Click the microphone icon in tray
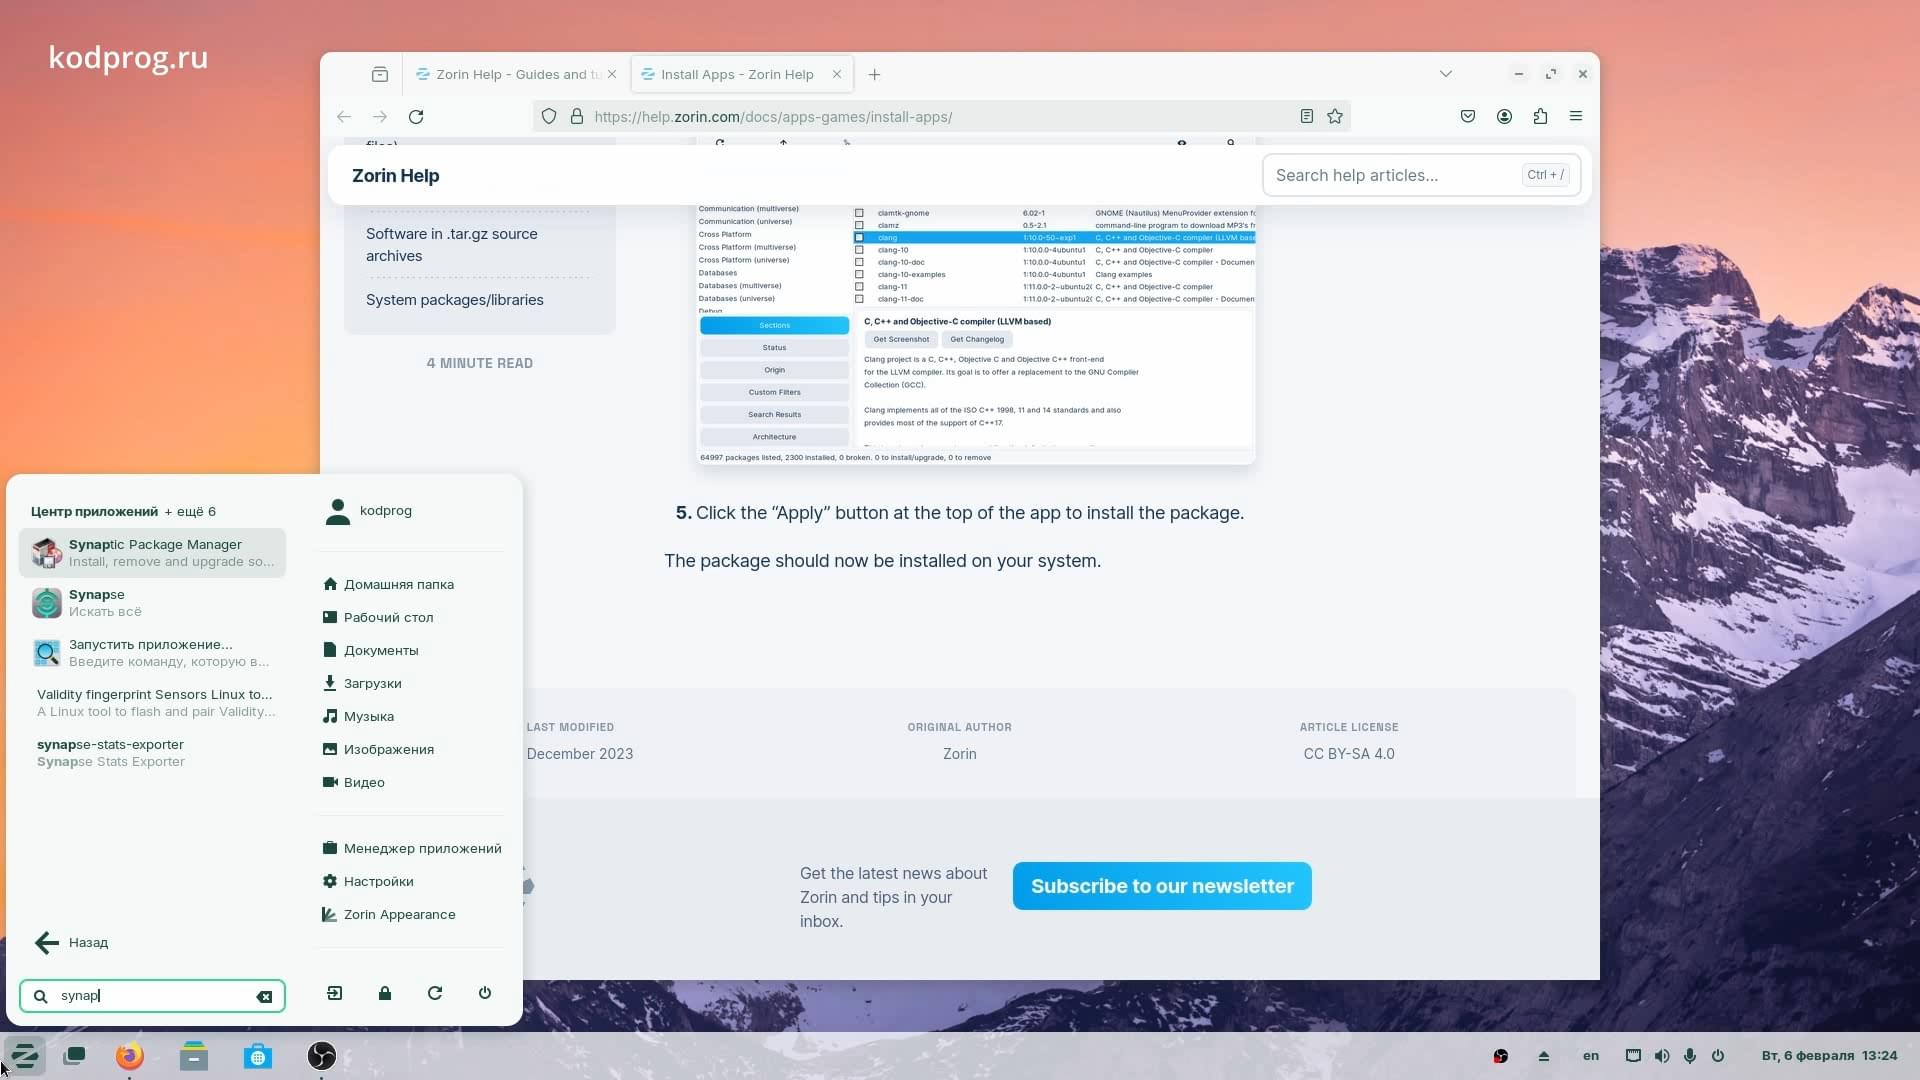 (x=1690, y=1056)
